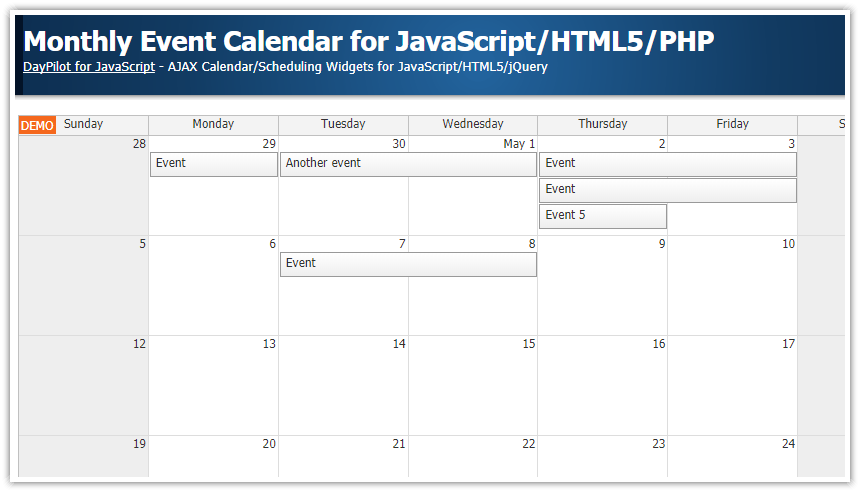Click the empty cell for day 13
Viewport: 860px width, 492px height.
point(214,390)
